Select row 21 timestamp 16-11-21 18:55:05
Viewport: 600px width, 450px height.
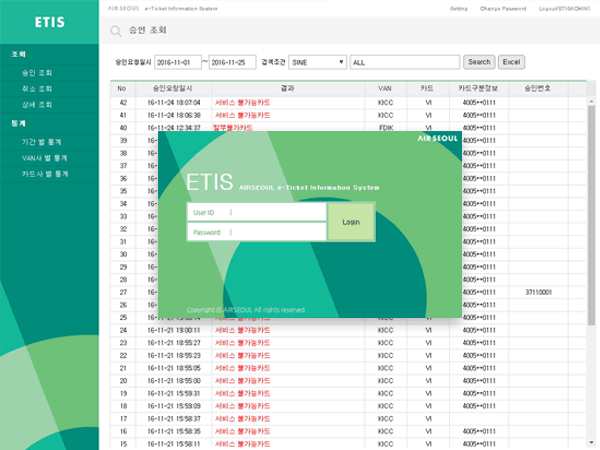[x=174, y=368]
